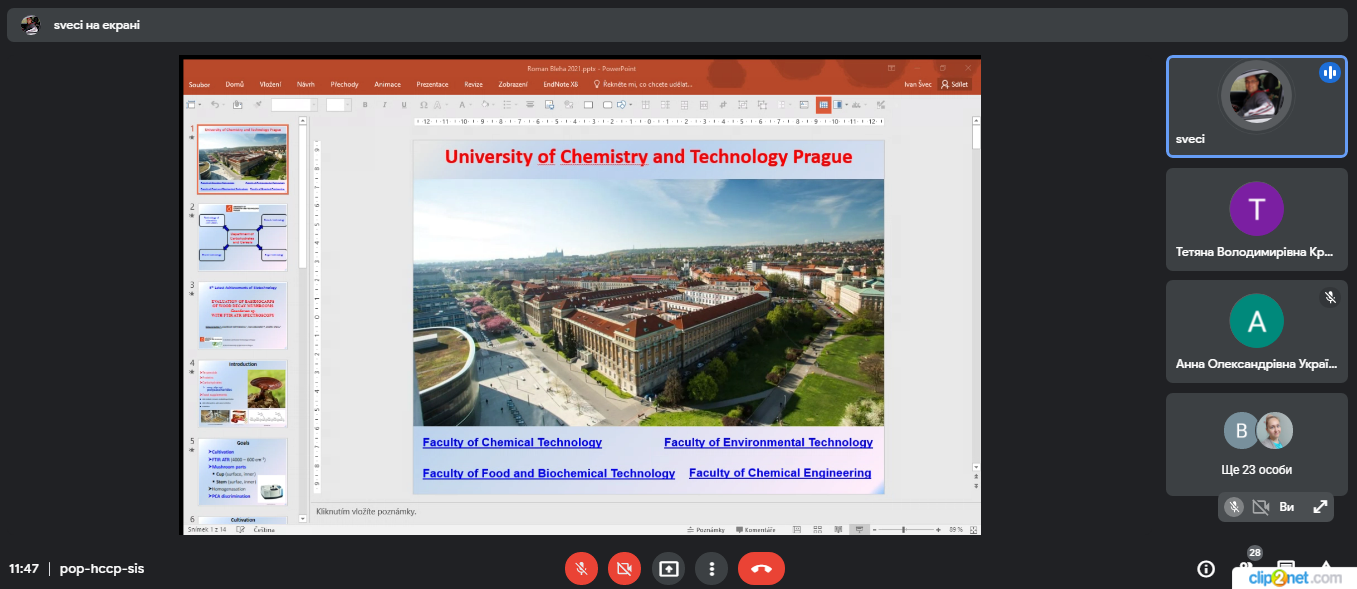The height and width of the screenshot is (589, 1357).
Task: Click the Ivan Švec account name
Action: coord(918,84)
